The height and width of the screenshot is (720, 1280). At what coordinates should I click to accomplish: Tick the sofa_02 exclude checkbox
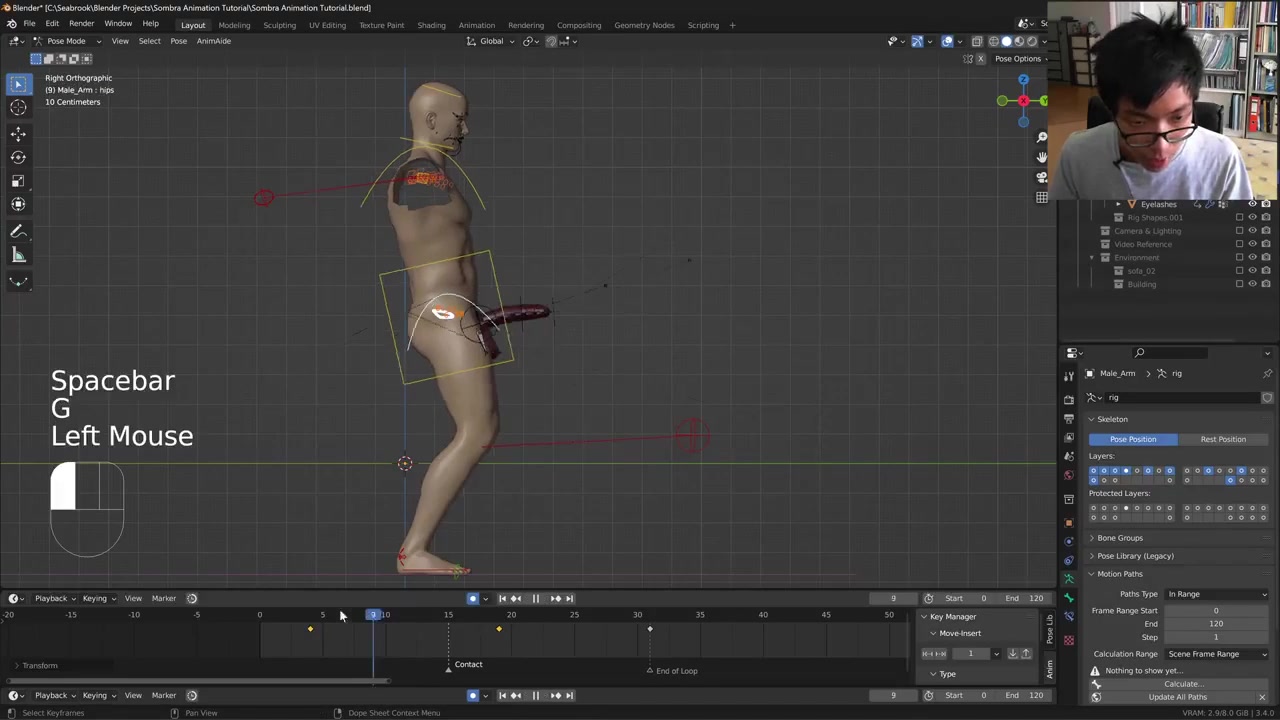point(1239,271)
